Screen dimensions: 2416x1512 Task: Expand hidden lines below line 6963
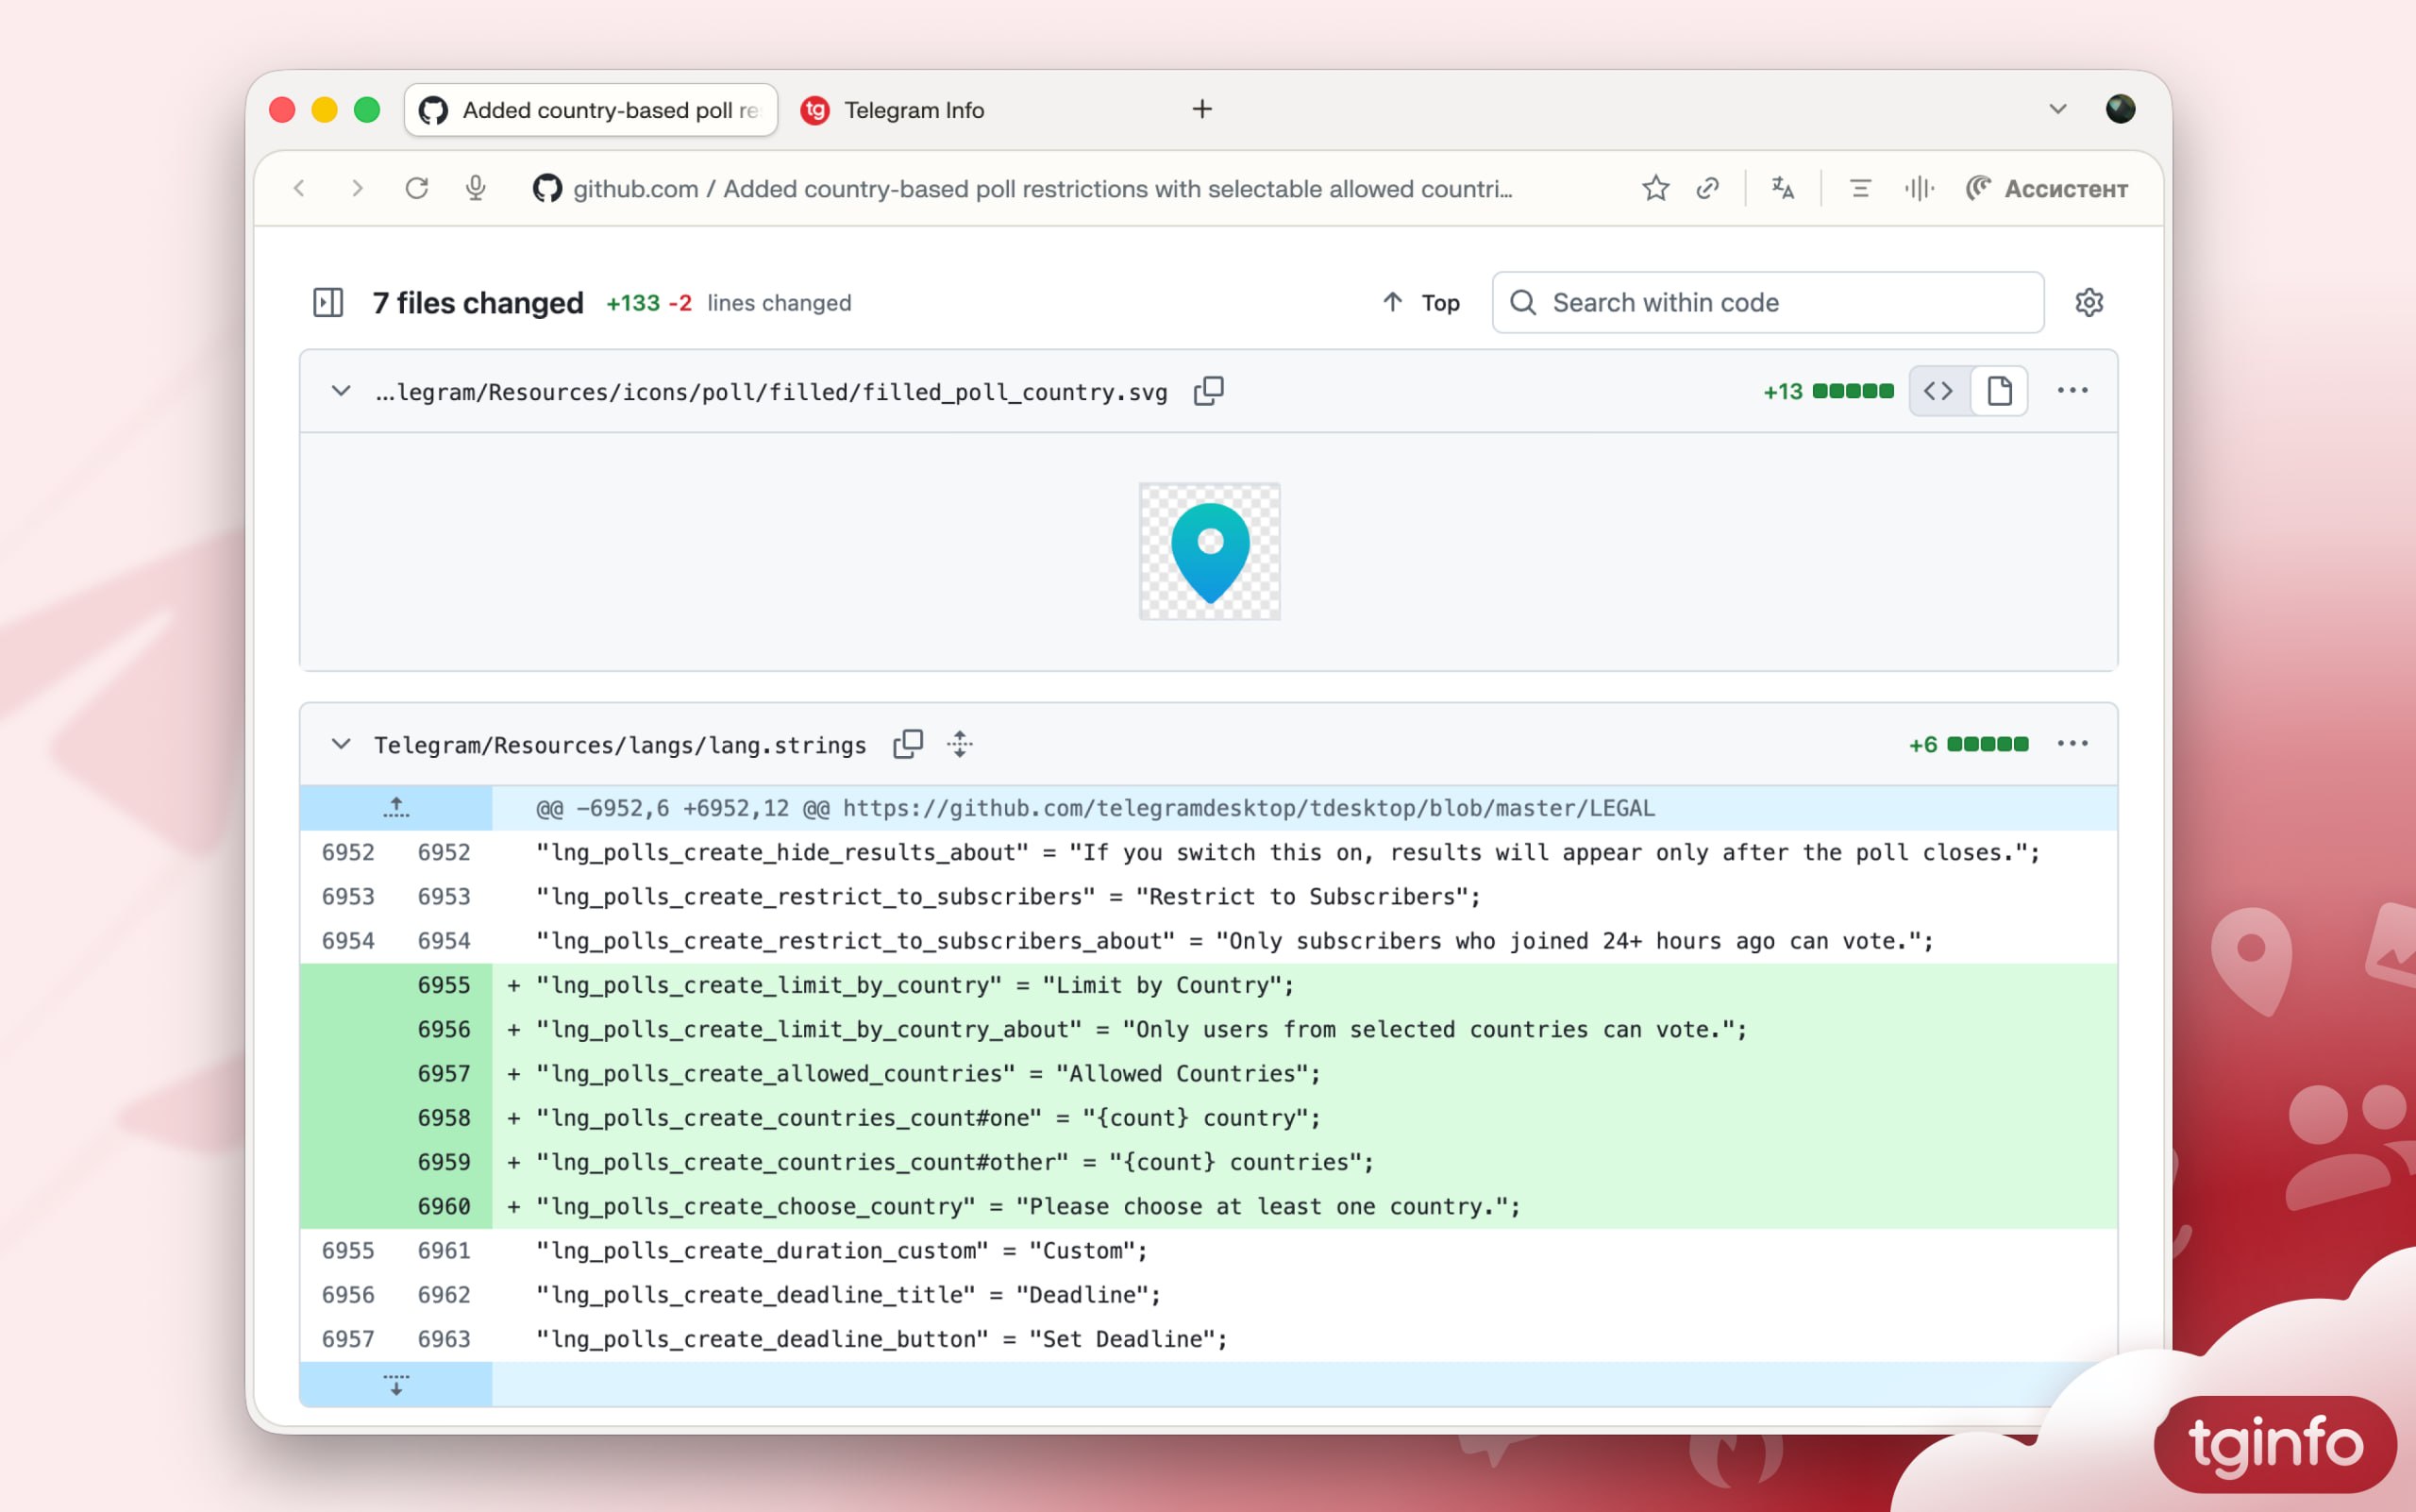tap(396, 1384)
